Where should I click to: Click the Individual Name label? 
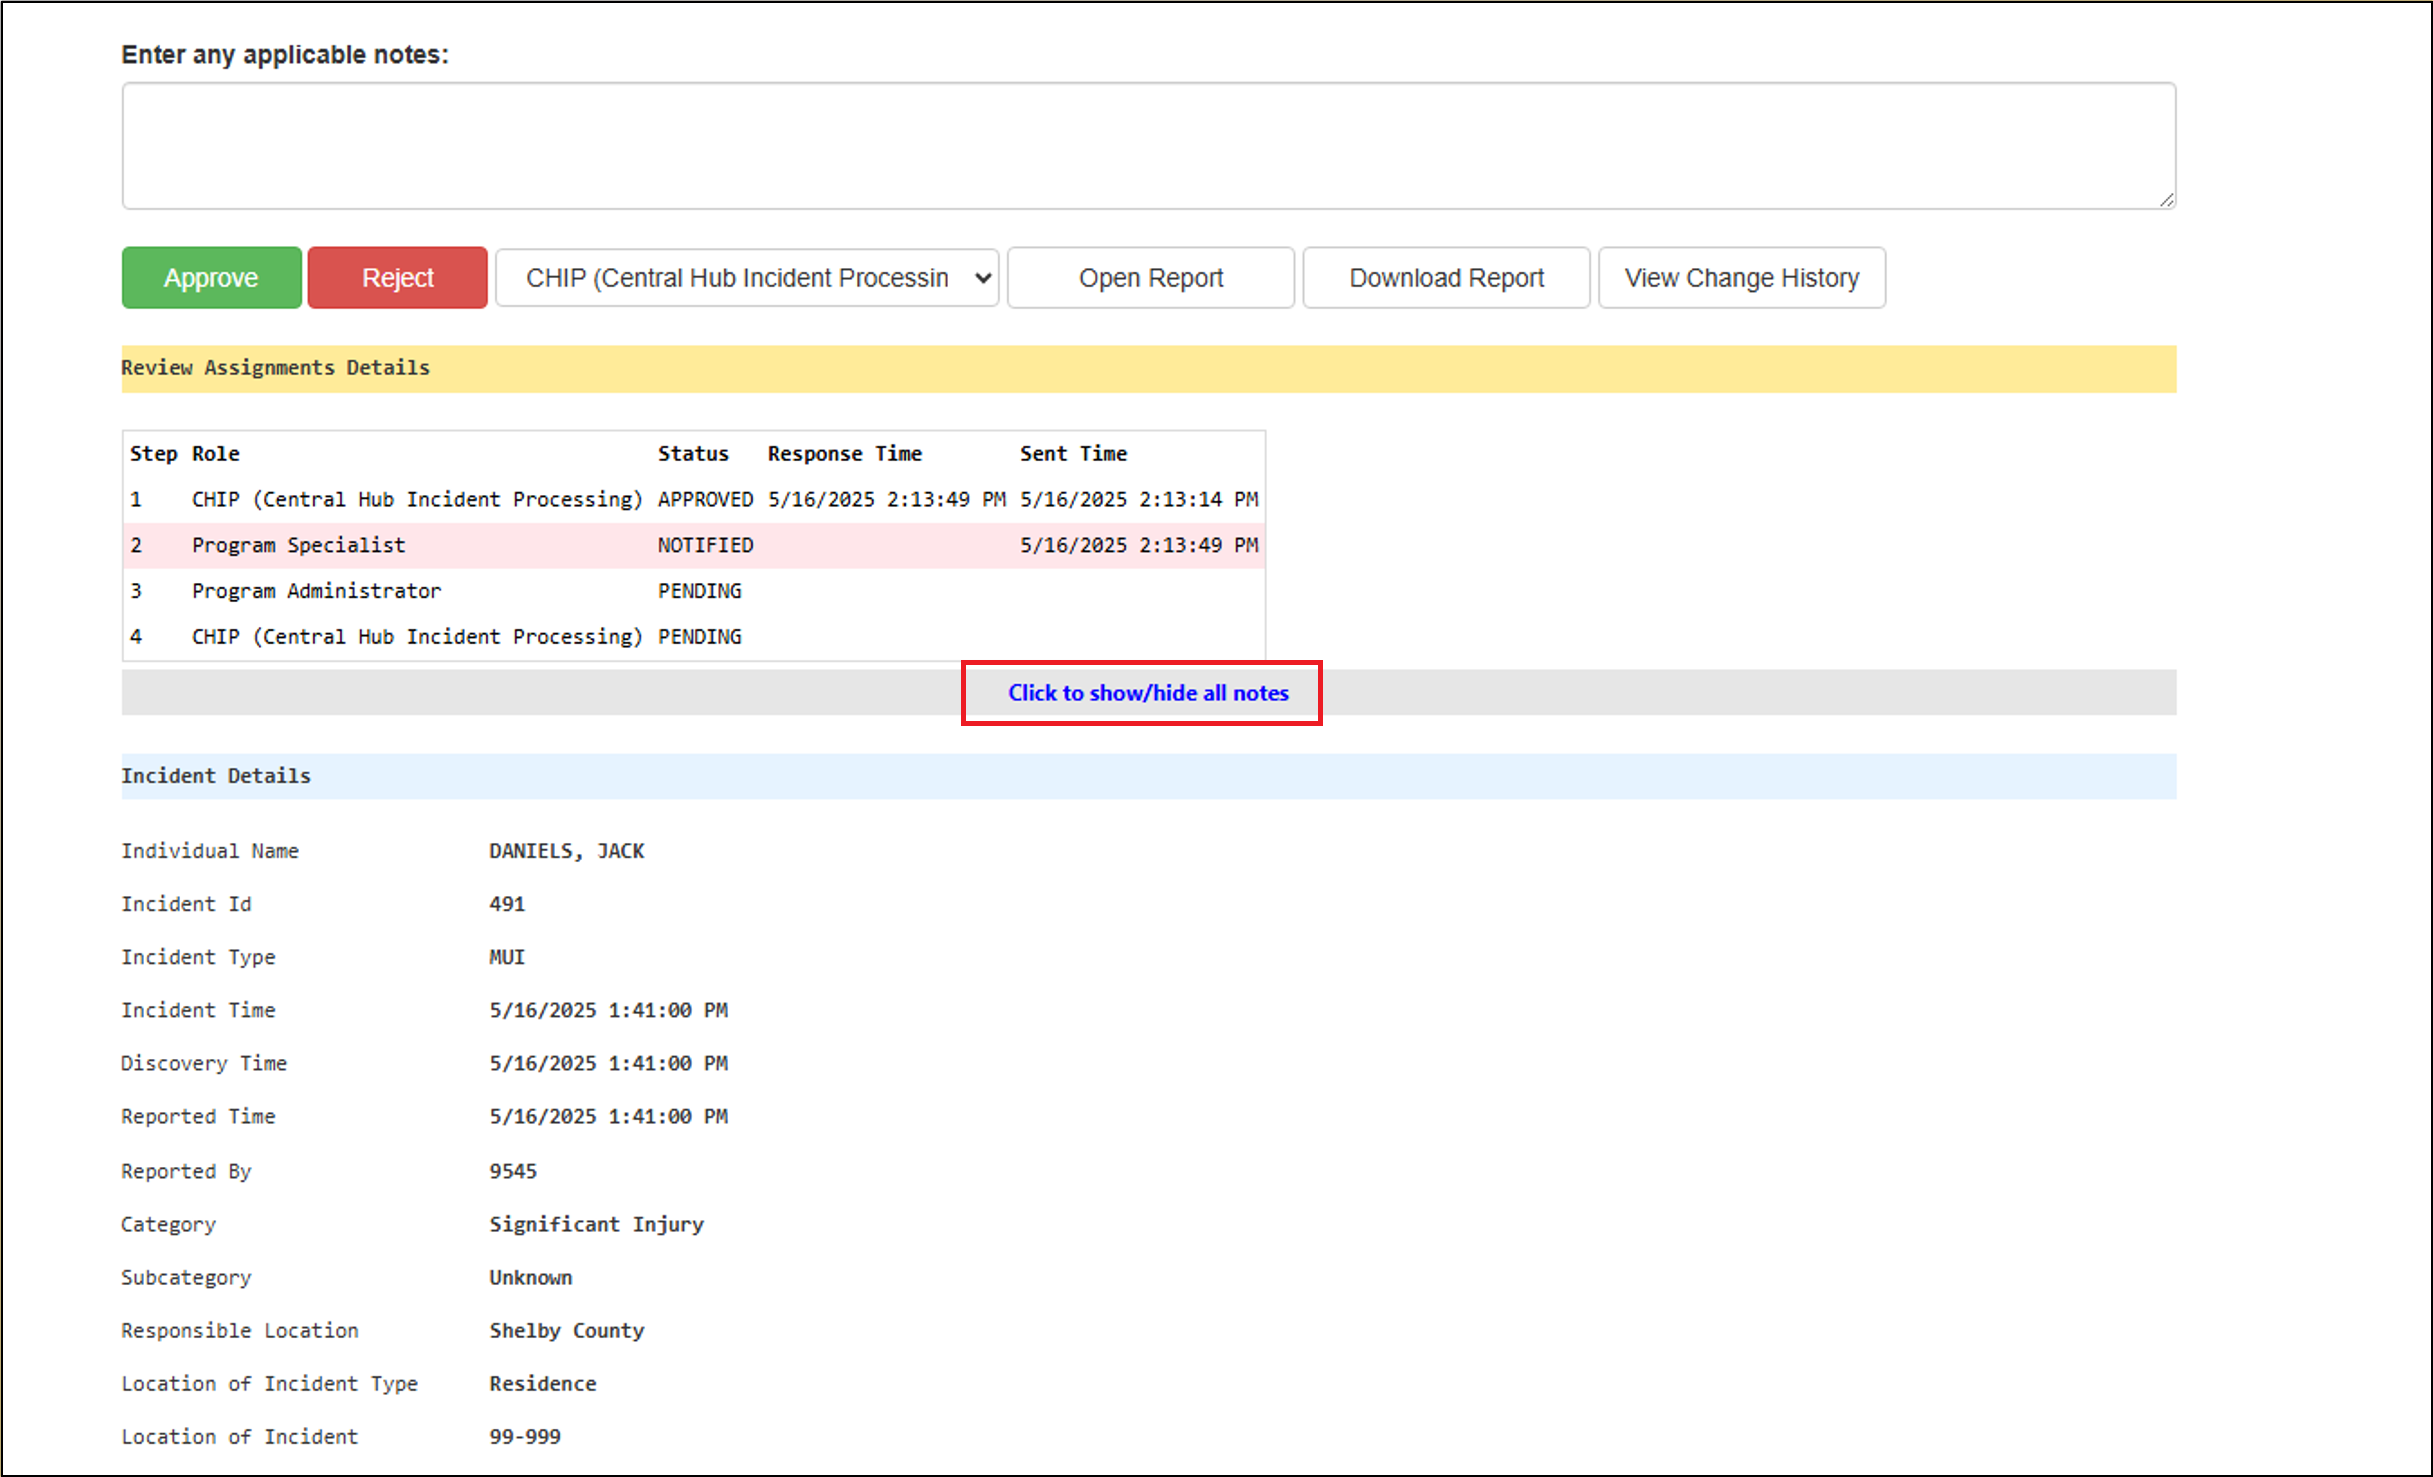(x=210, y=851)
